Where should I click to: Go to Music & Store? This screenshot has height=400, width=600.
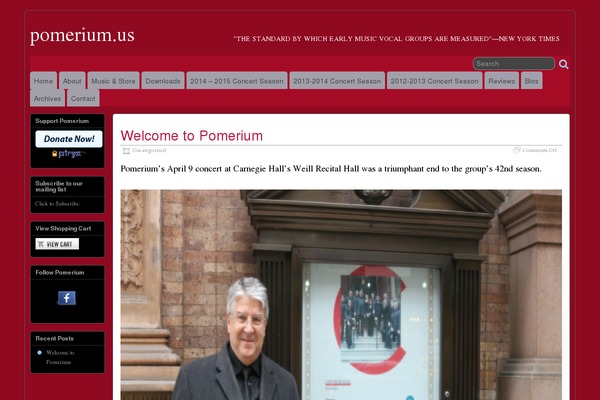tap(113, 81)
